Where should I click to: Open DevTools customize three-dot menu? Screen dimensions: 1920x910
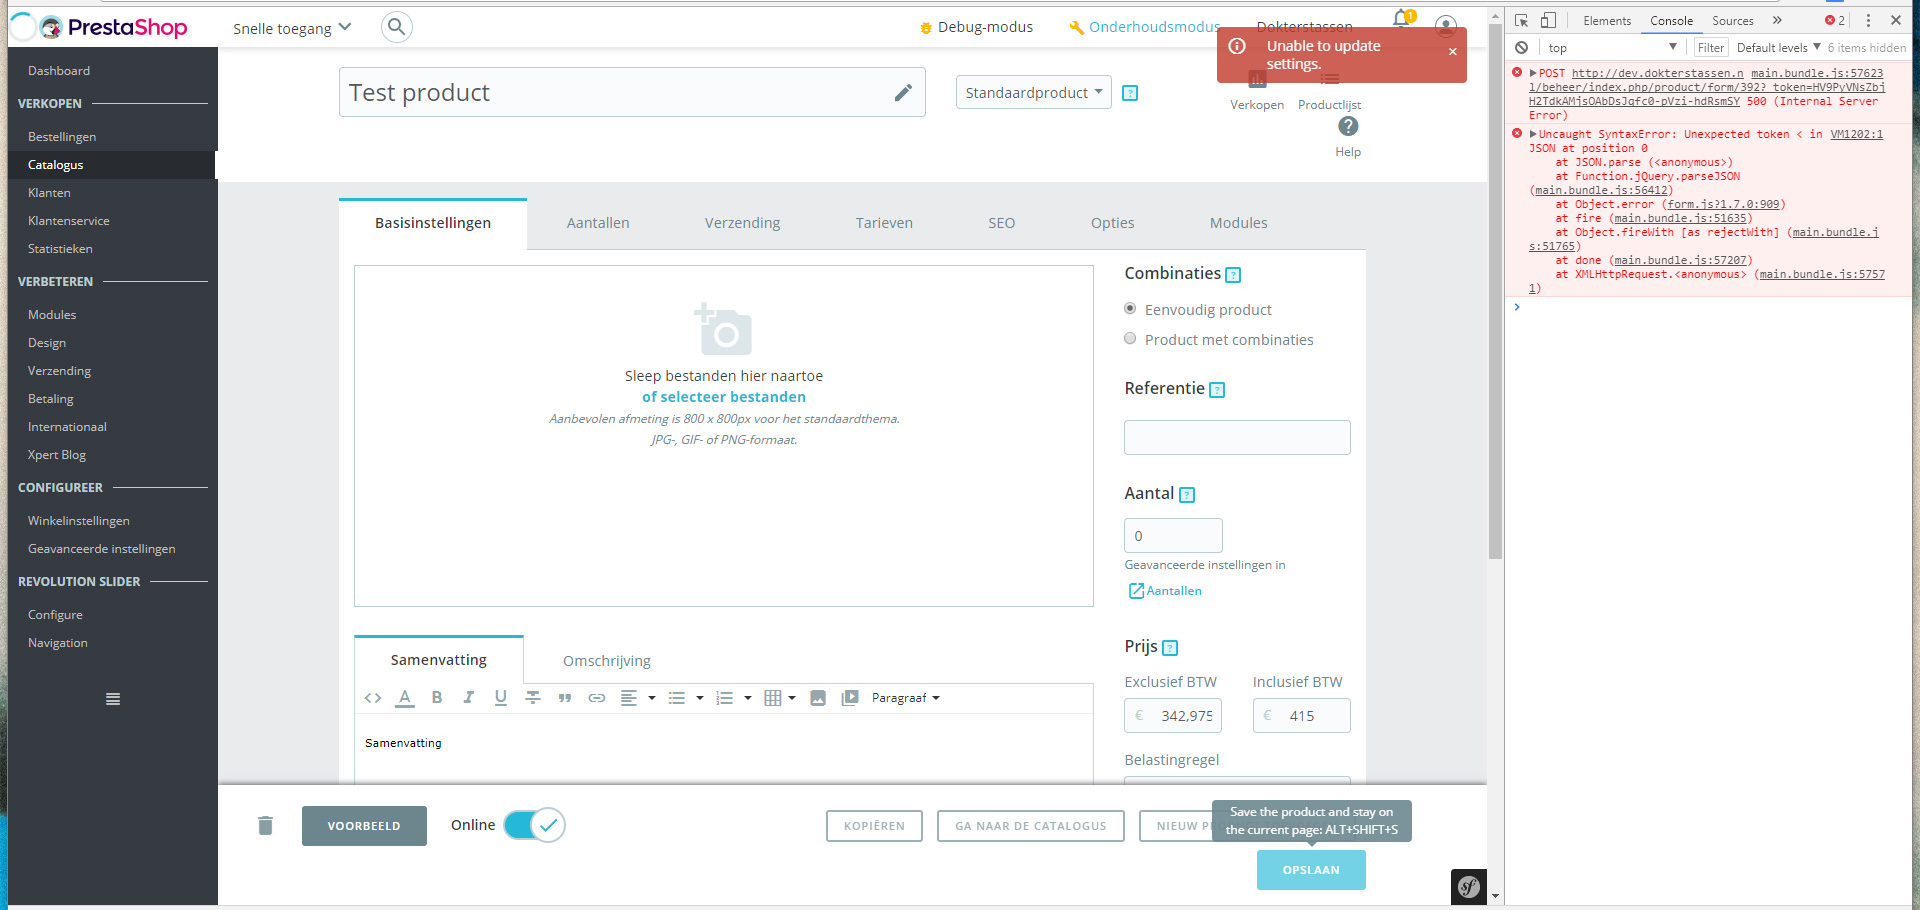(x=1868, y=20)
